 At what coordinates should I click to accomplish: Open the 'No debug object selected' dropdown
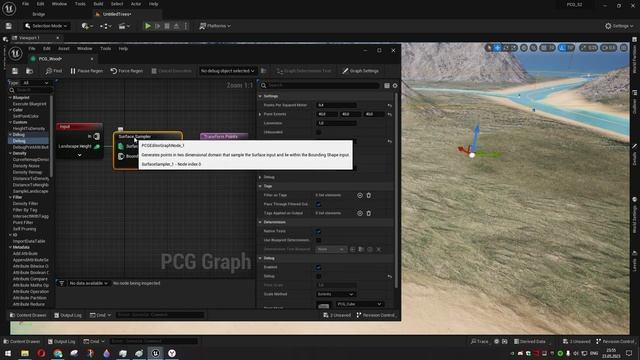[227, 71]
